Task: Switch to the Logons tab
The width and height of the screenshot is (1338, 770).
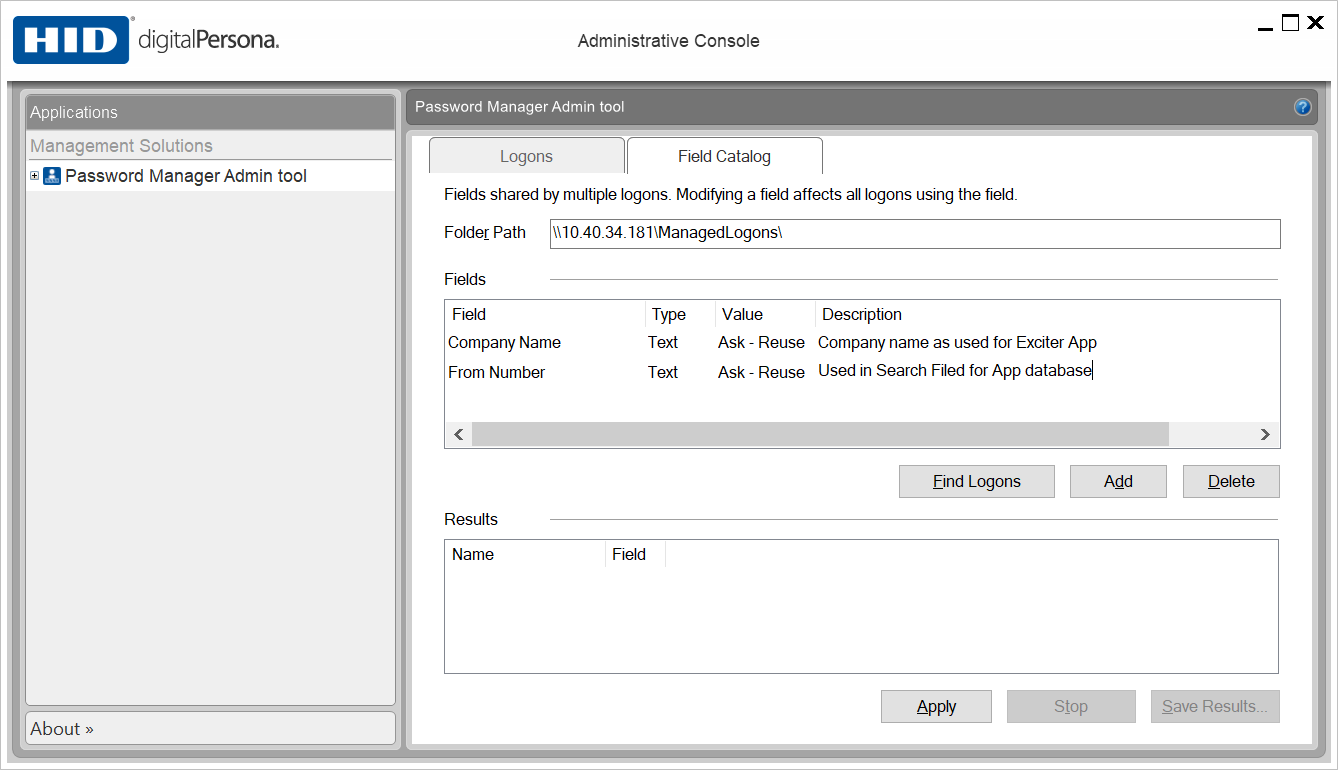Action: (526, 156)
